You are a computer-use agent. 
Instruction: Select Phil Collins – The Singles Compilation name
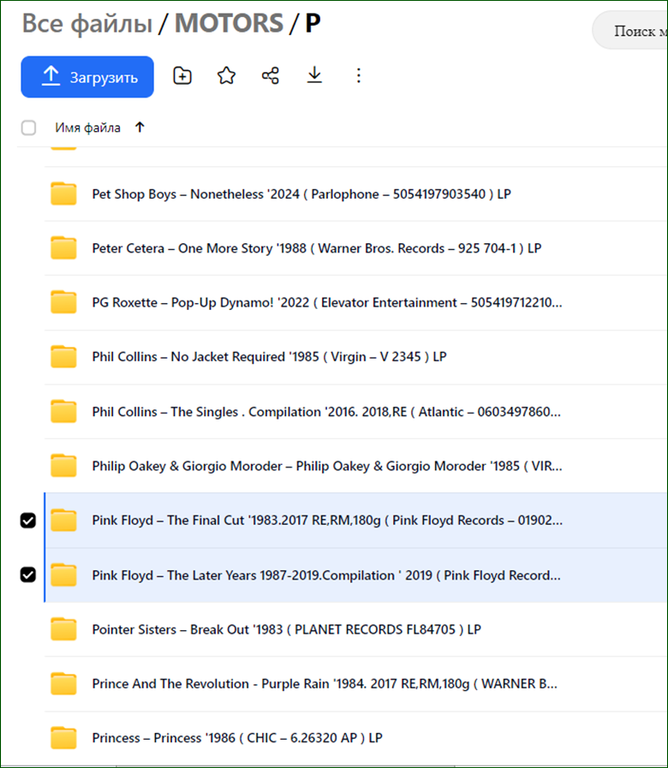point(327,412)
